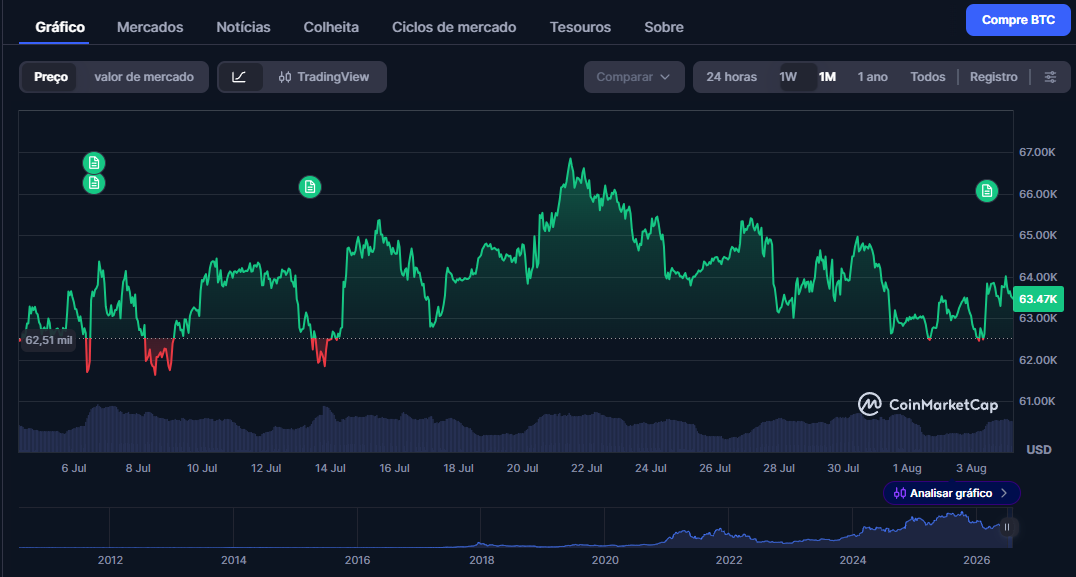Open the news marker near 14 Jul
Screen dimensions: 1076x577
(x=310, y=187)
